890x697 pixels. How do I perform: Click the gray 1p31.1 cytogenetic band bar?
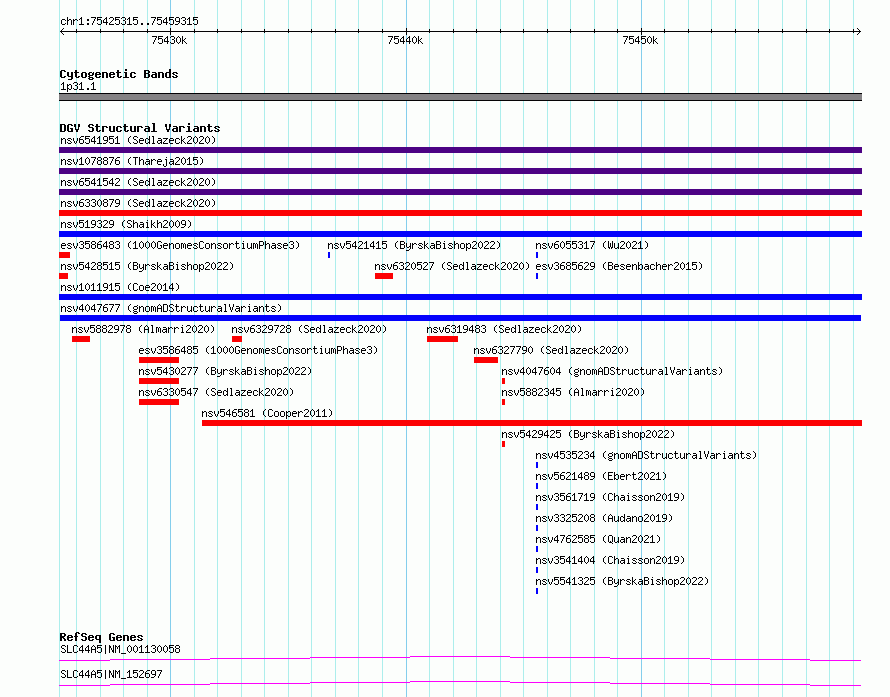tap(460, 97)
